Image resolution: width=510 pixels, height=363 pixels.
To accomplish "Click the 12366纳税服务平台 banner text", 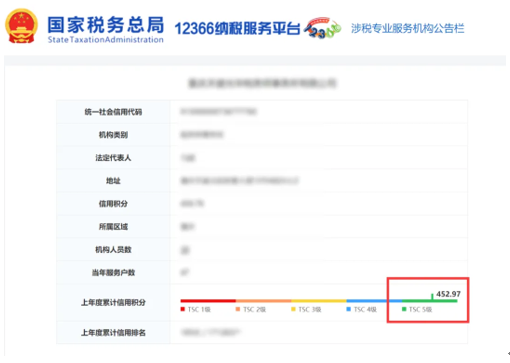I will pos(237,29).
